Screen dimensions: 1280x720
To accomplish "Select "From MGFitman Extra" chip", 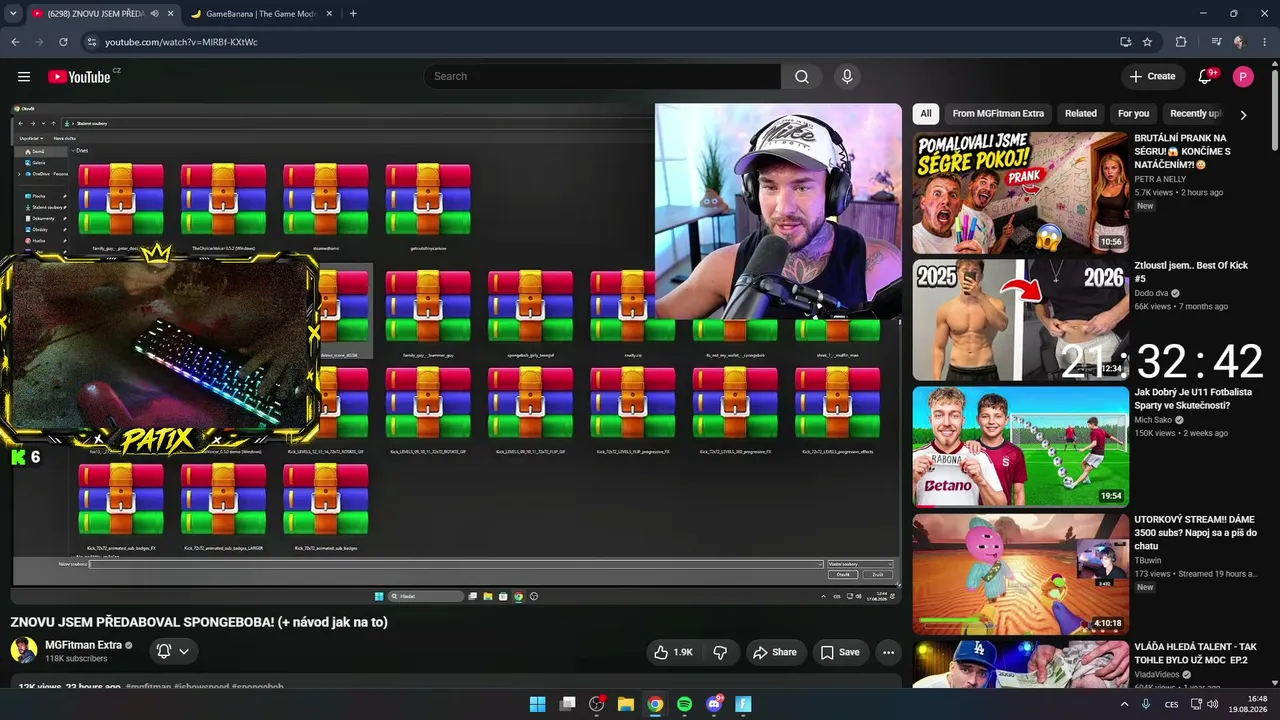I will pyautogui.click(x=998, y=114).
